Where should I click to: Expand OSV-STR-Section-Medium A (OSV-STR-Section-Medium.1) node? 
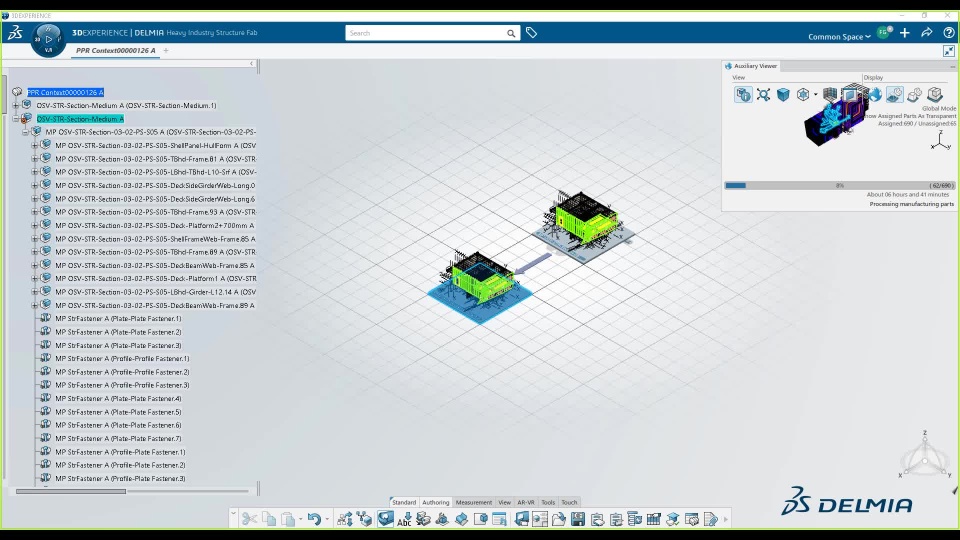point(15,105)
